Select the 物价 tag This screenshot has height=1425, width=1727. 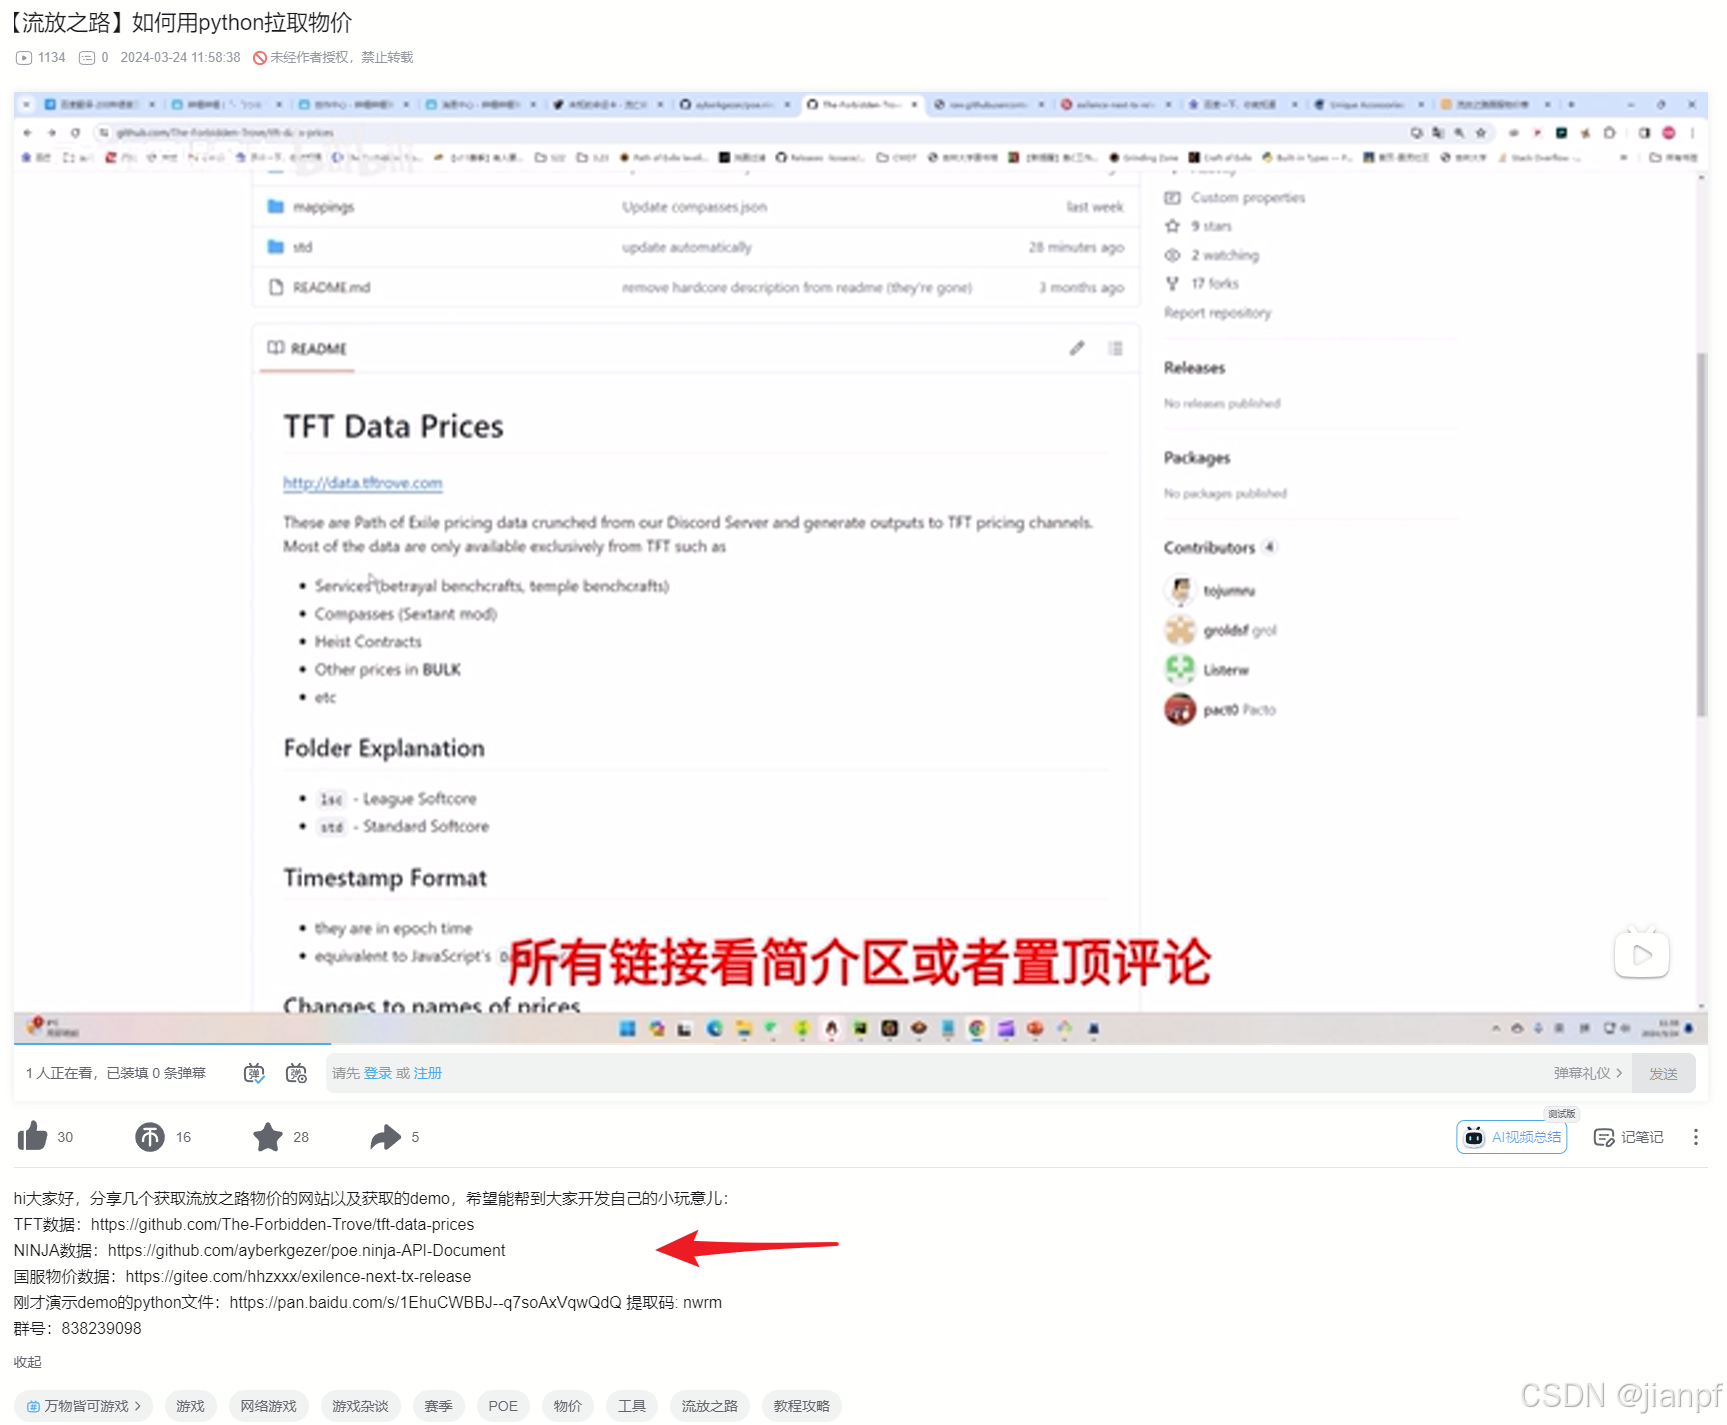pyautogui.click(x=568, y=1406)
